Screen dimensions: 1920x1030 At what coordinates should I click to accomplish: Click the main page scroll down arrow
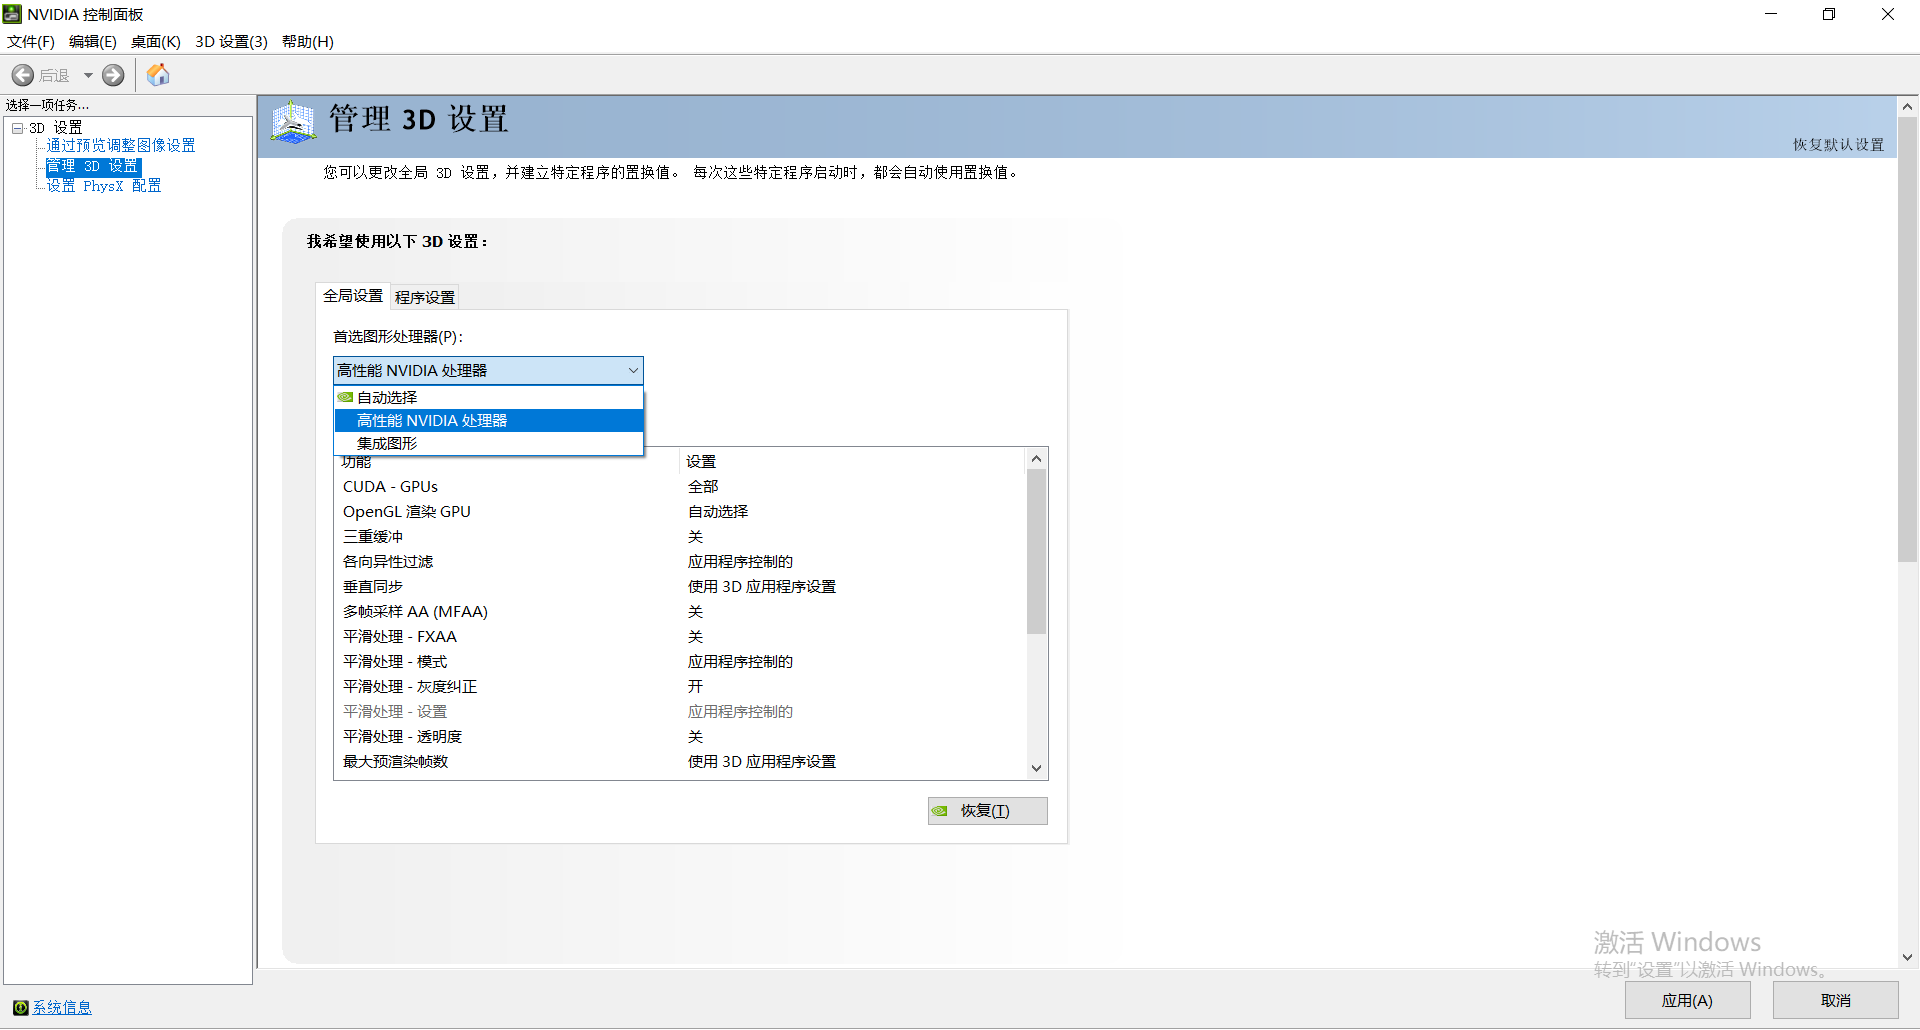point(1908,957)
